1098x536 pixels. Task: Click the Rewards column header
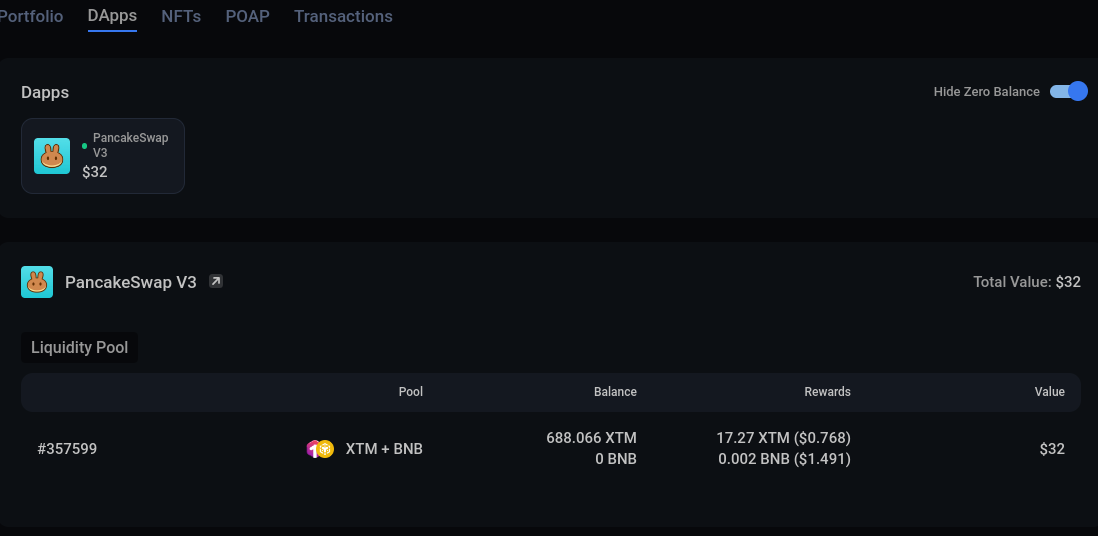pos(827,392)
